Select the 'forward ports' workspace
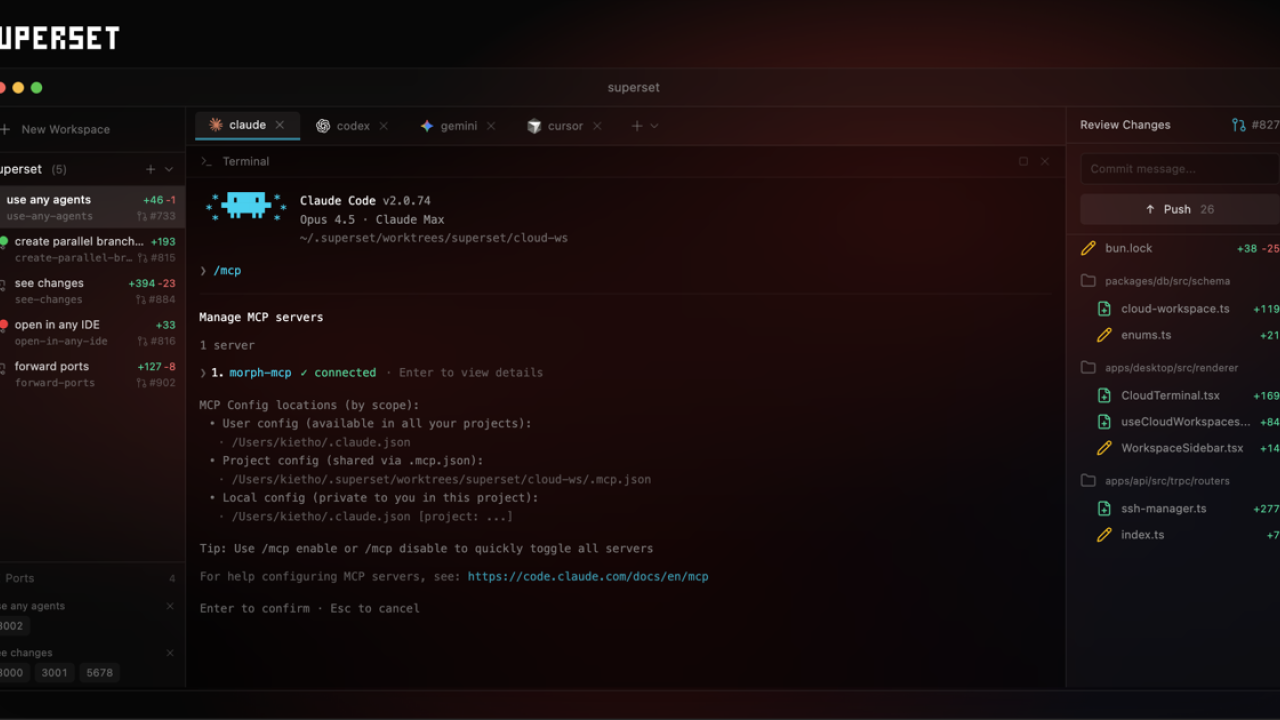The image size is (1280, 720). 92,374
